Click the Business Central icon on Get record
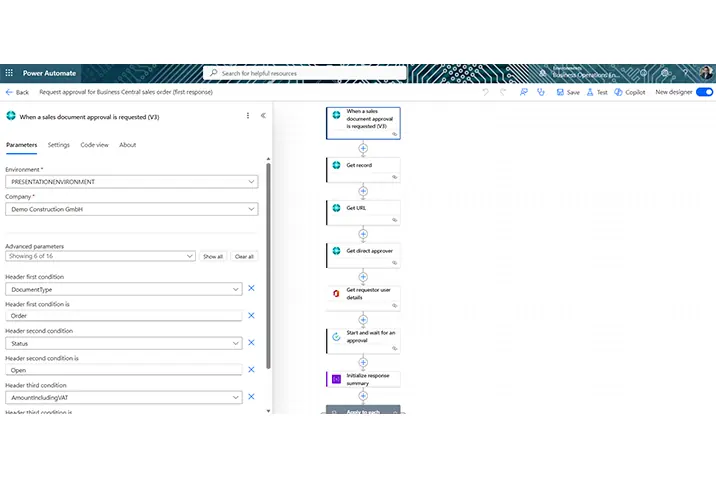 coord(337,165)
